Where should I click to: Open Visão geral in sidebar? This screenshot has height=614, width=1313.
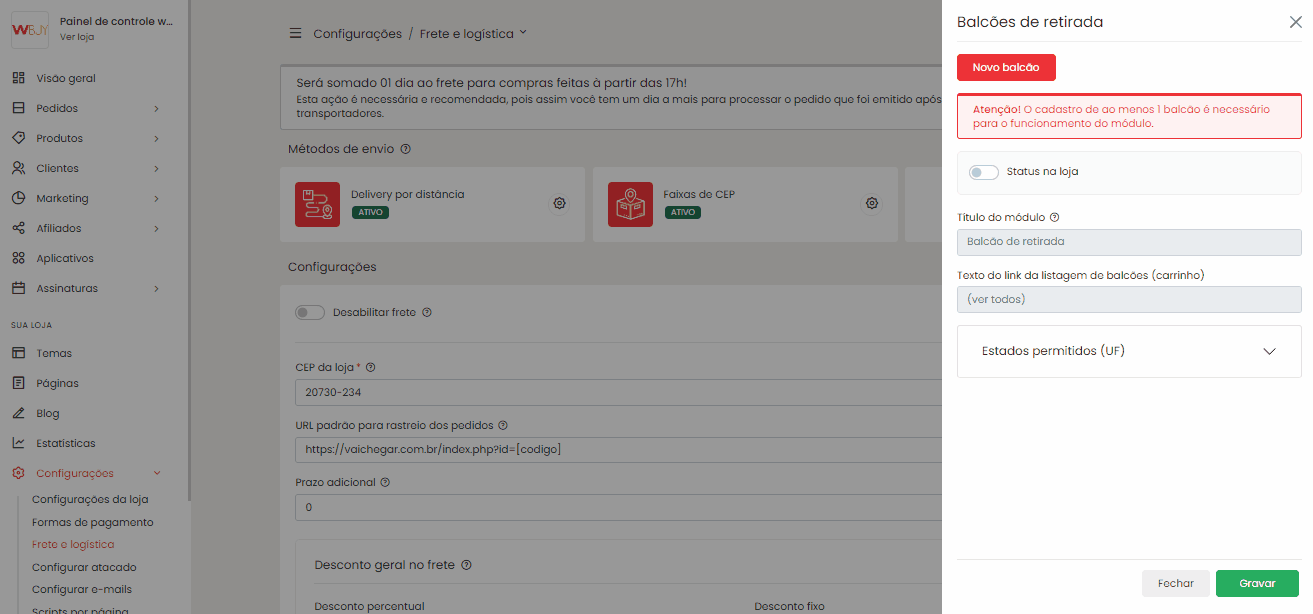66,78
